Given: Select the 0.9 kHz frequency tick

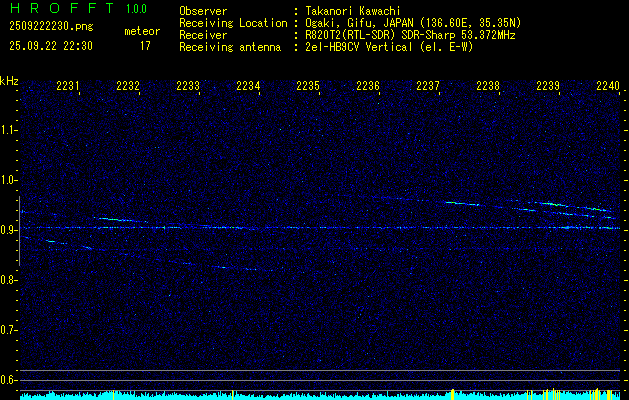Looking at the screenshot, I should click(x=9, y=230).
